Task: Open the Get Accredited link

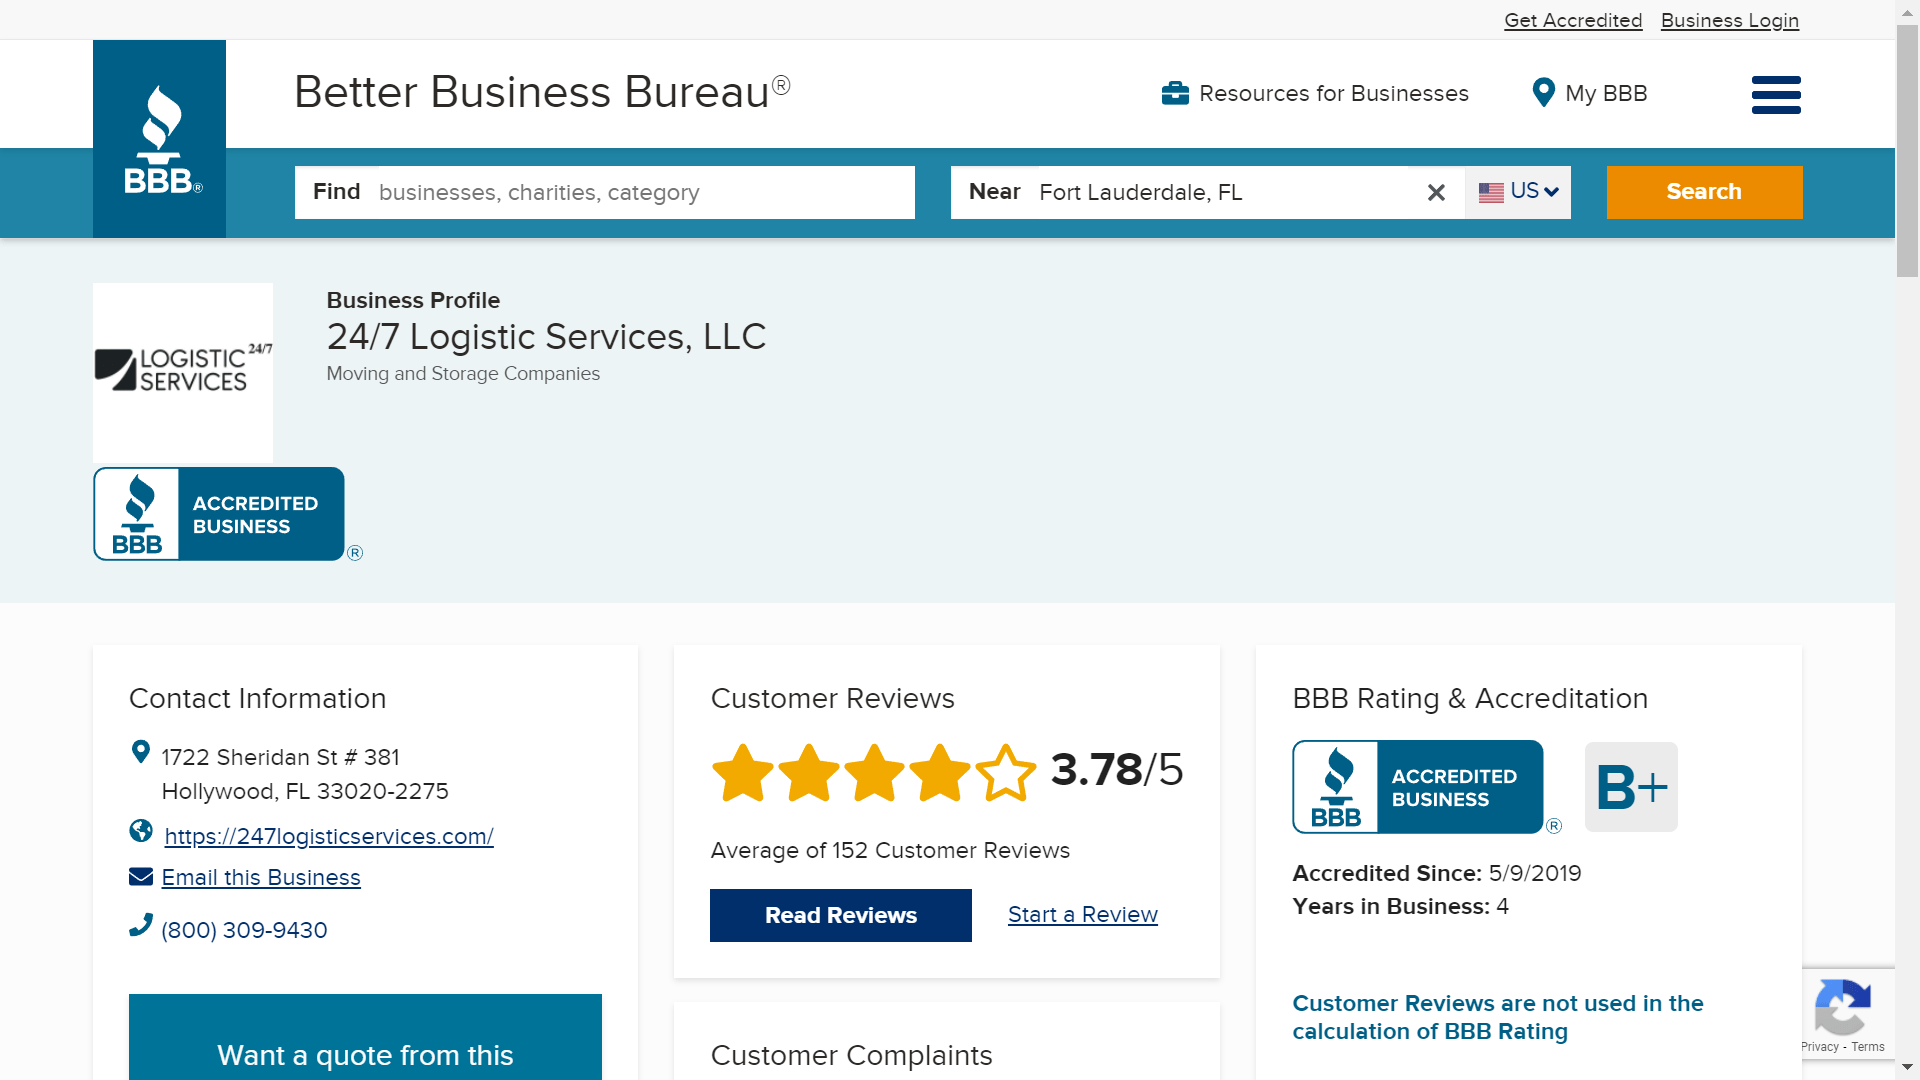Action: (1573, 20)
